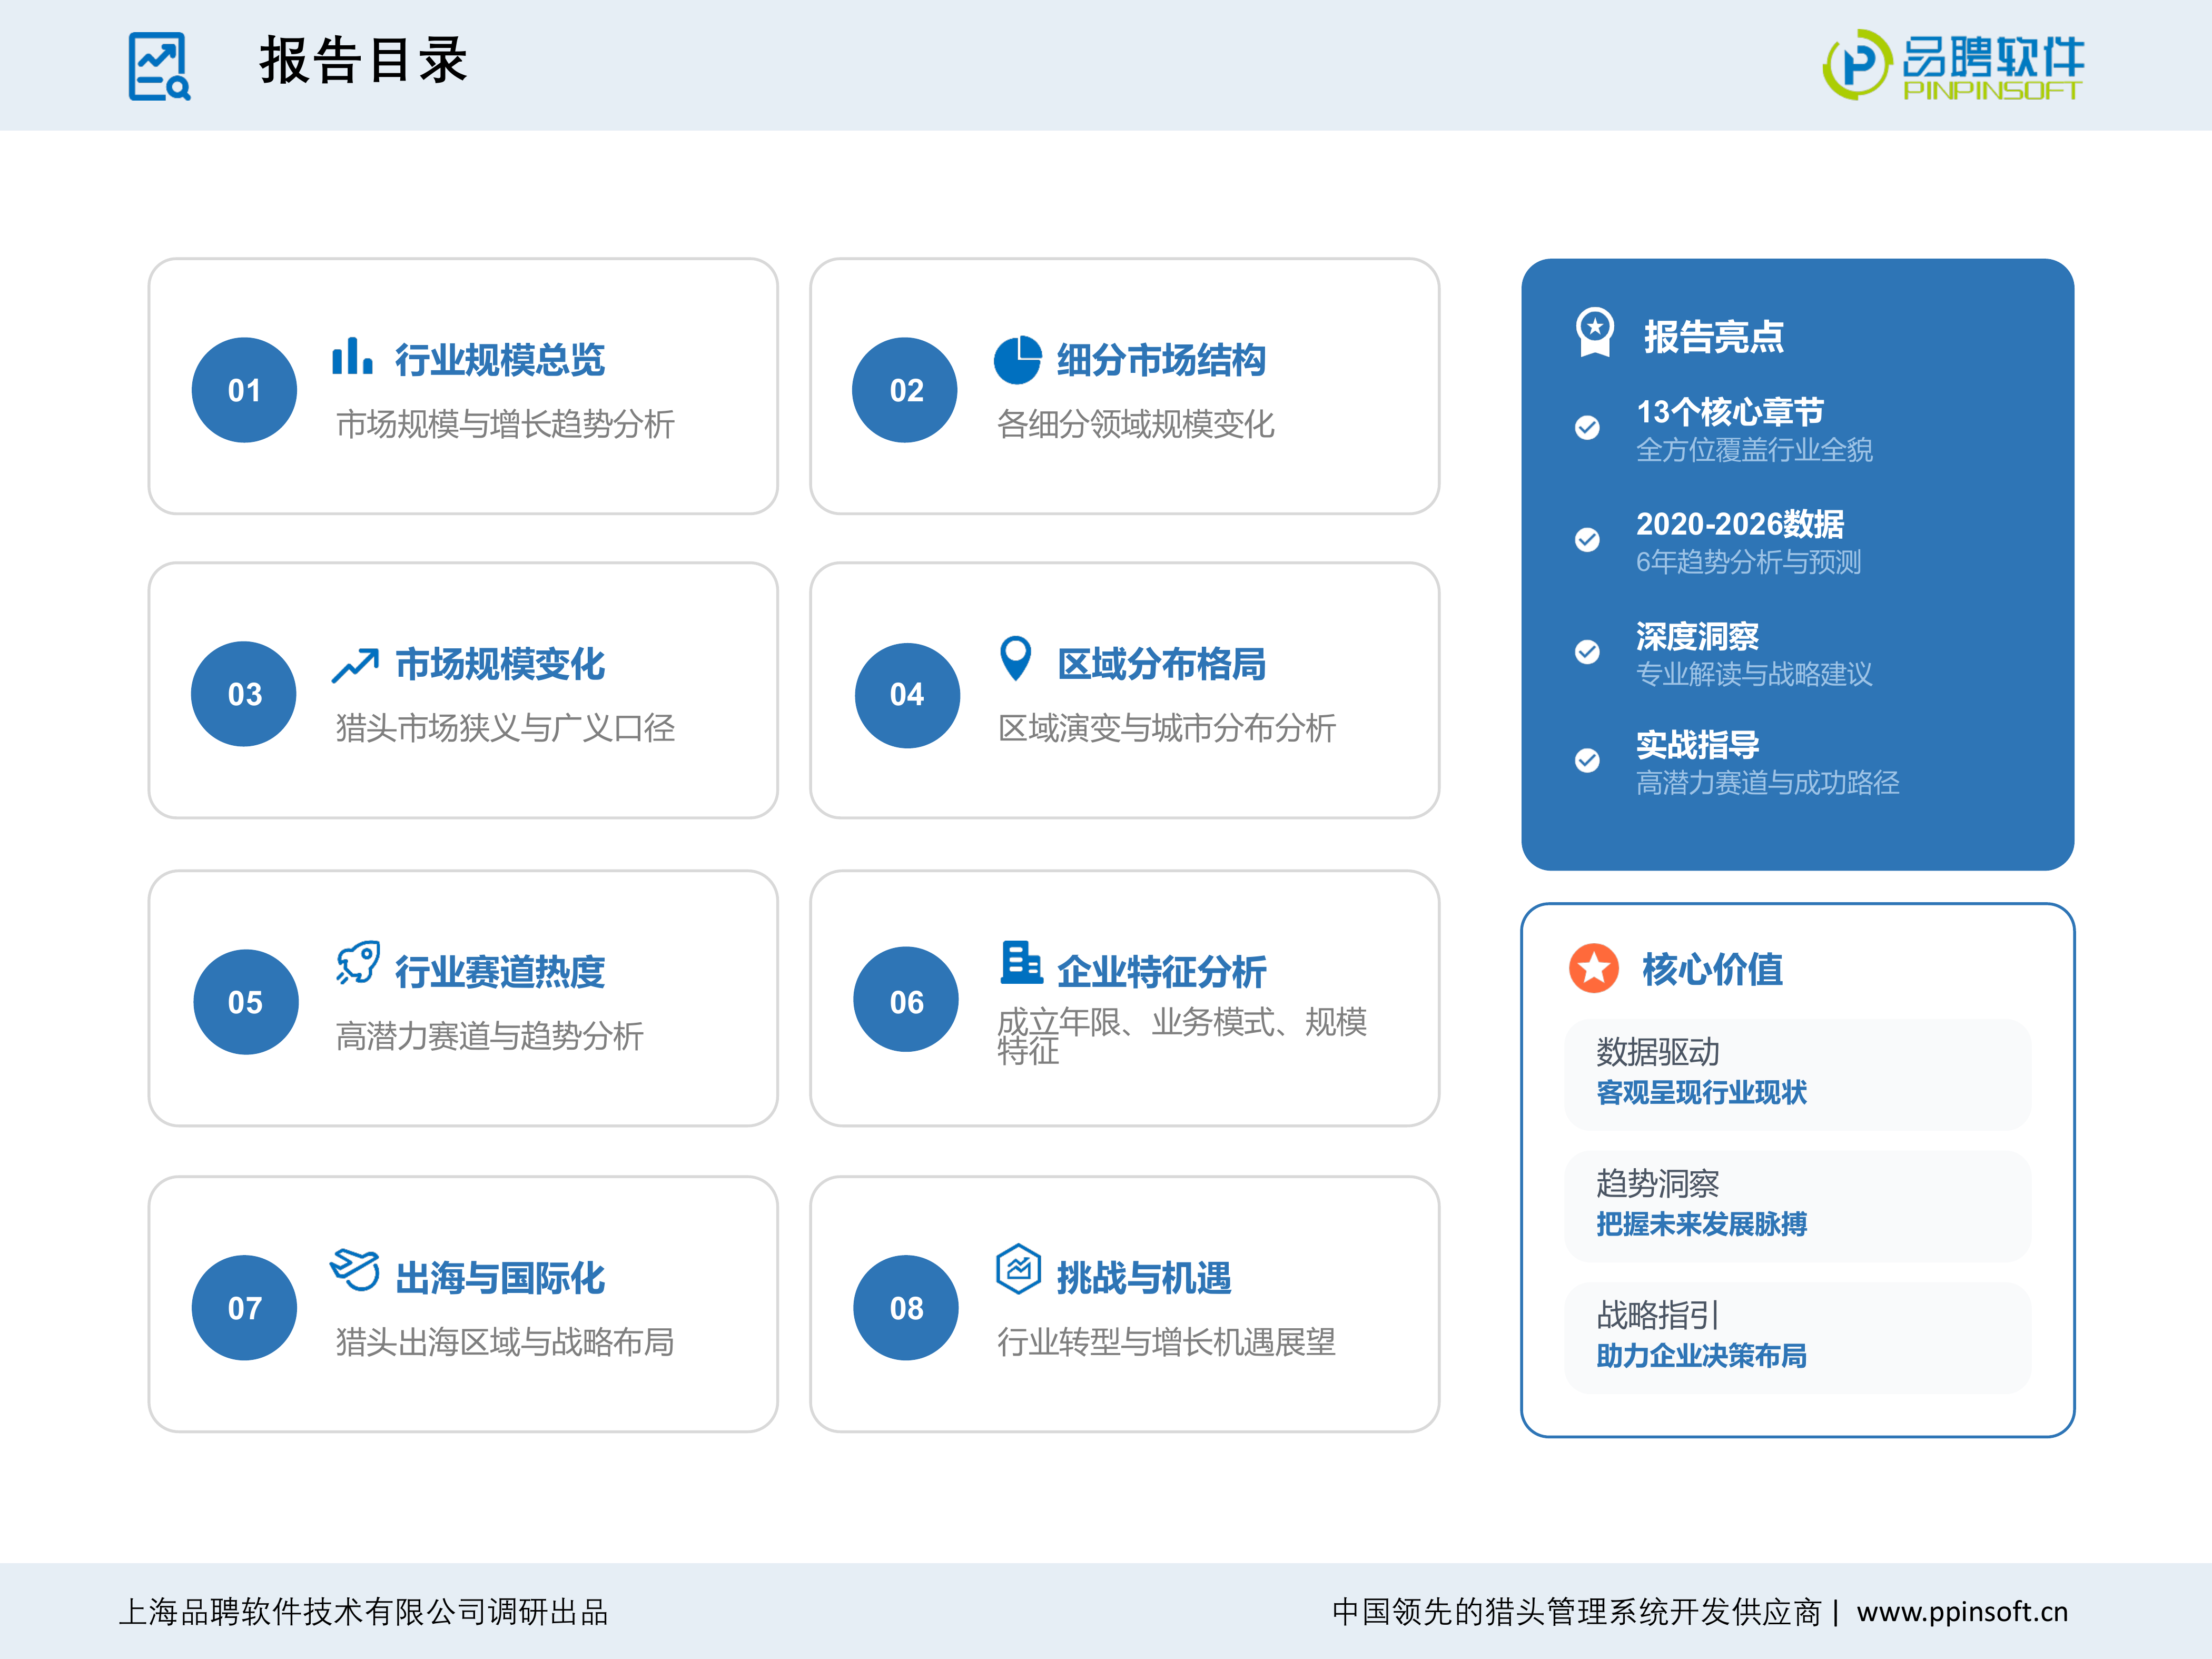This screenshot has height=1659, width=2212.
Task: Click the text 区域演变与城市分布分析
Action: [1167, 728]
